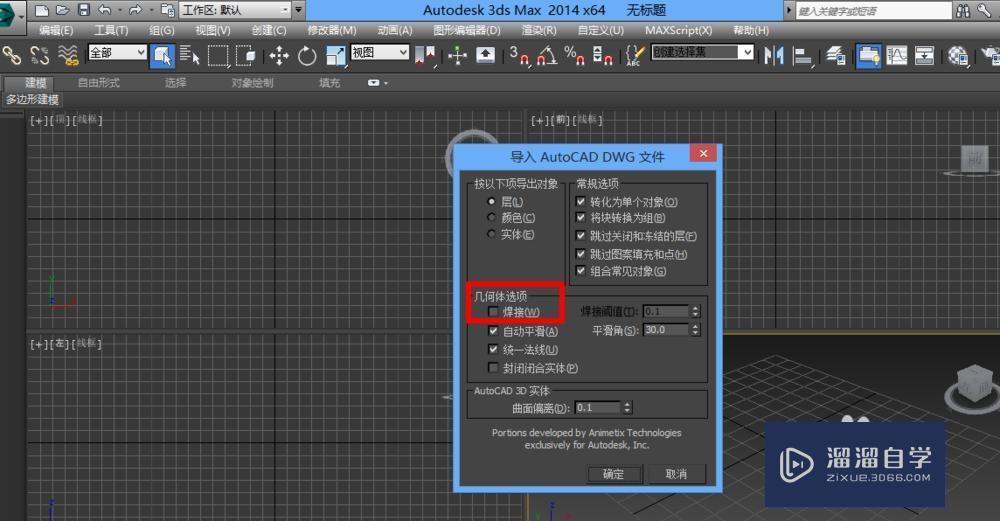Uncheck 跳过关闭和冻结的层(F) checkbox

[x=580, y=236]
